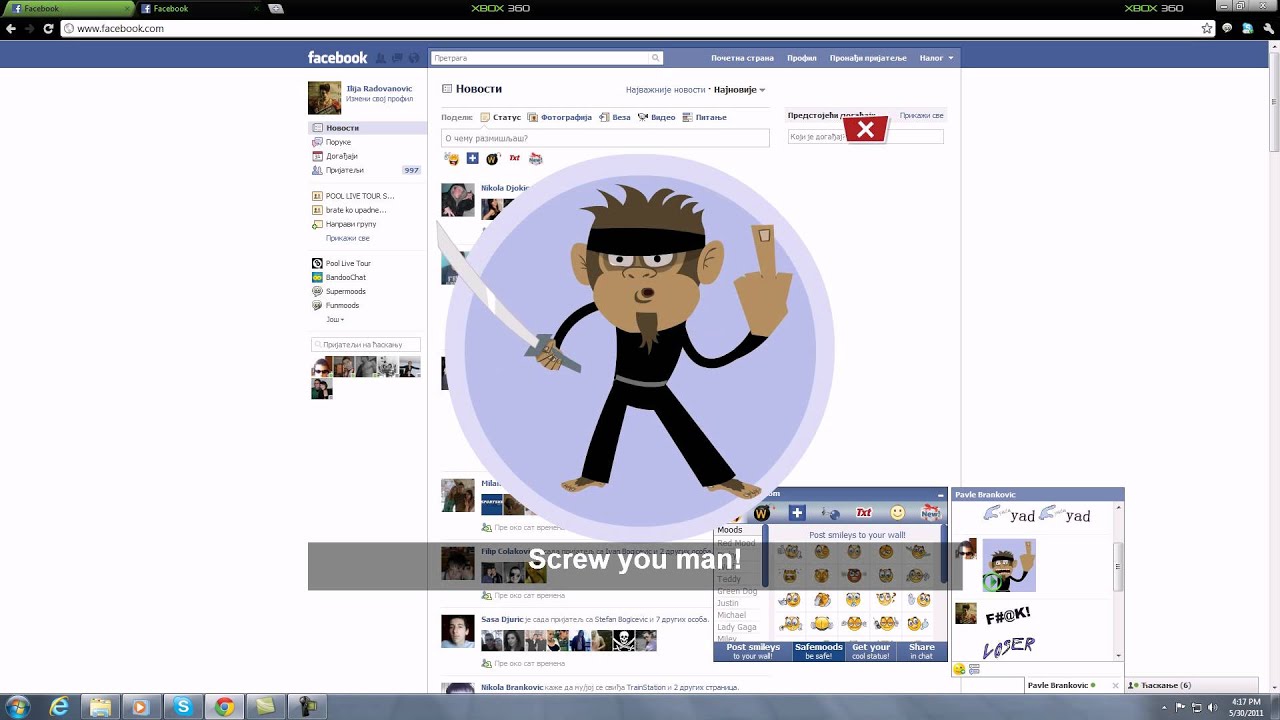Bookmark page using the star icon

1207,29
